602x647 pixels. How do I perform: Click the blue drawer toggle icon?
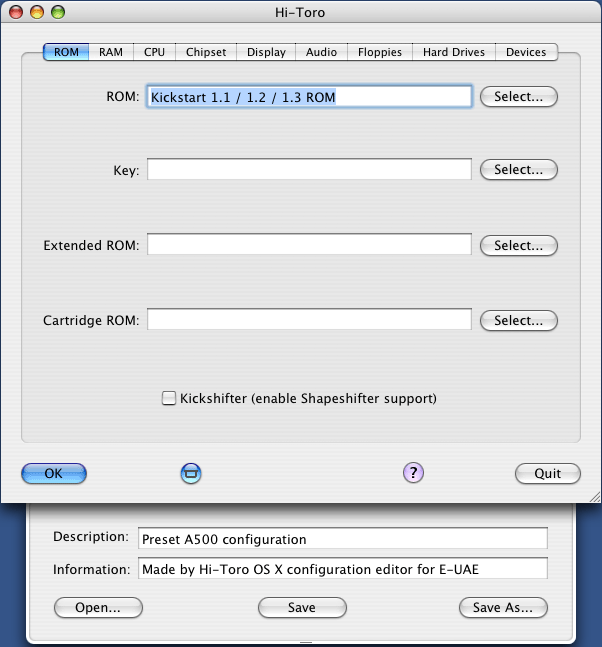(191, 473)
